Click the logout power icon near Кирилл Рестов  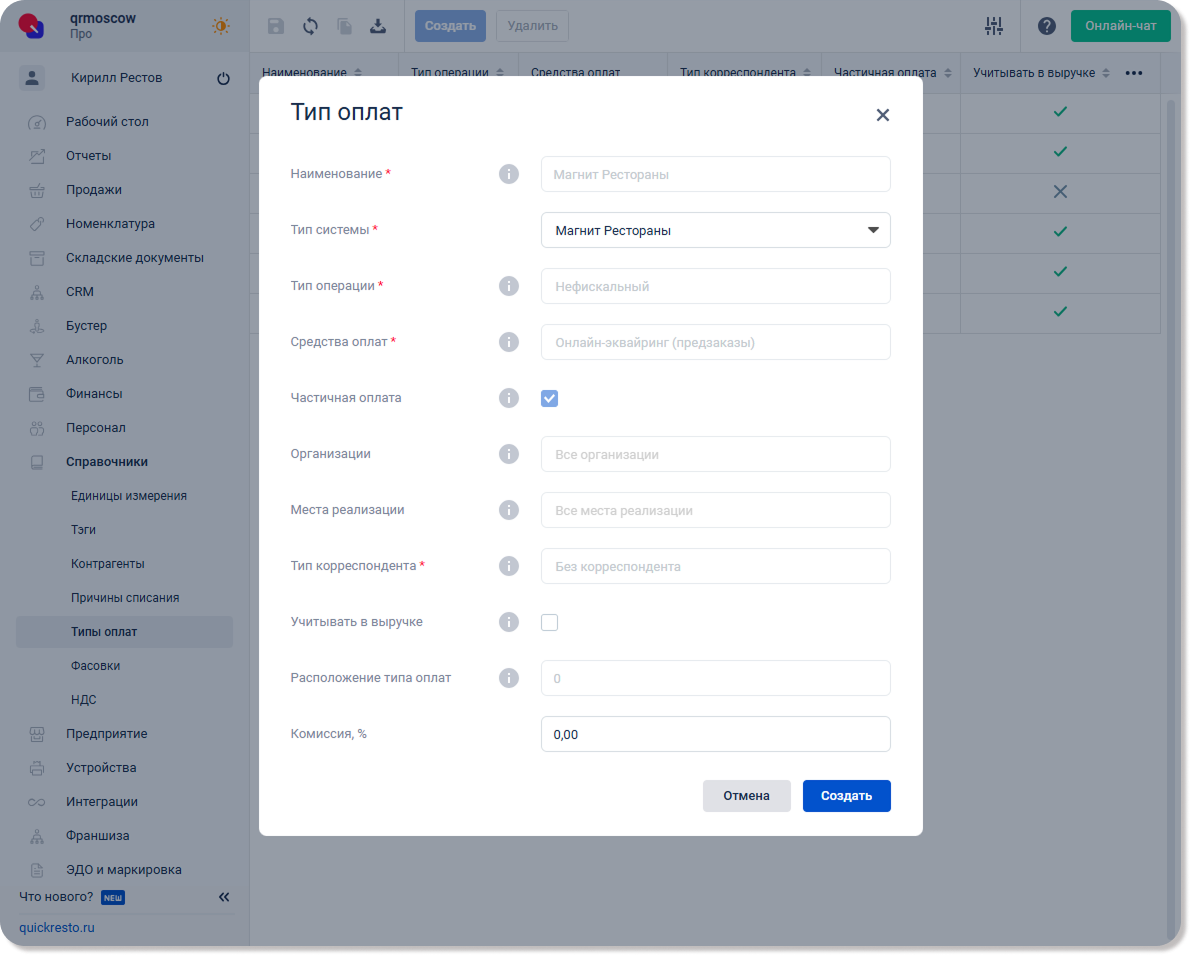pos(223,79)
